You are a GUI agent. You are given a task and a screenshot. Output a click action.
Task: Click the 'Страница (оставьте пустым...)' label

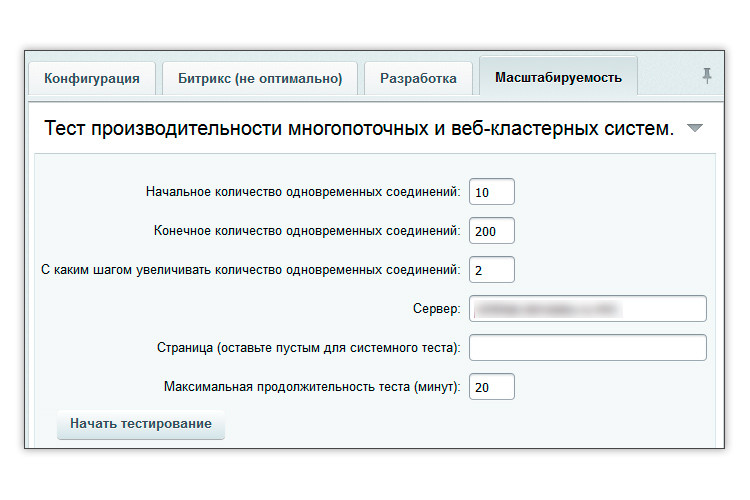pos(309,347)
